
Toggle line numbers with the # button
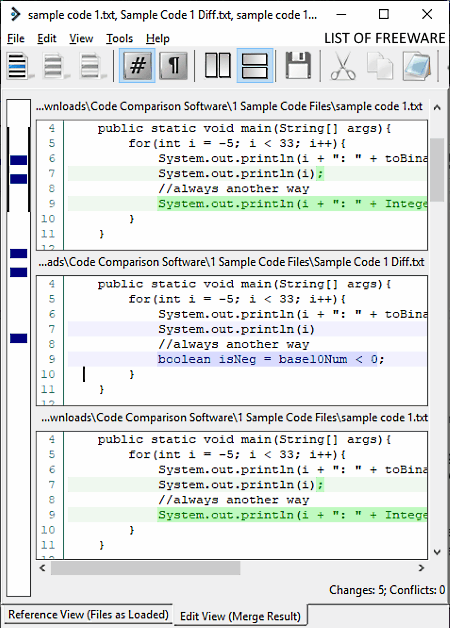pos(137,66)
